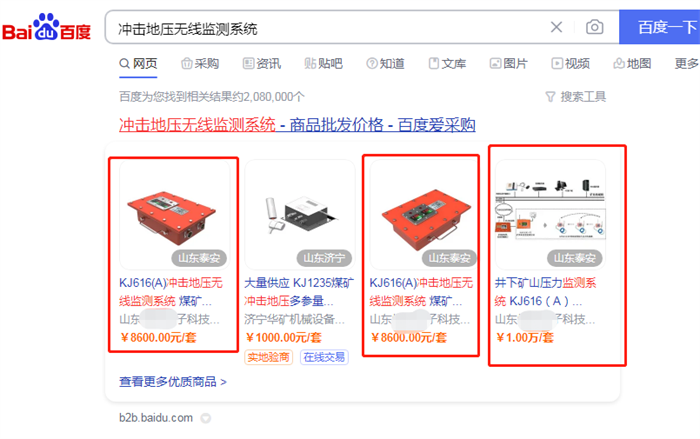This screenshot has width=700, height=439.
Task: Click the Baidu logo
Action: tap(46, 27)
